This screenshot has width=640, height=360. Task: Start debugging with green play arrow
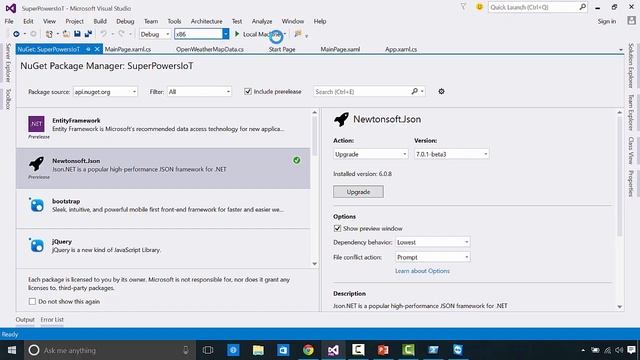coord(237,34)
